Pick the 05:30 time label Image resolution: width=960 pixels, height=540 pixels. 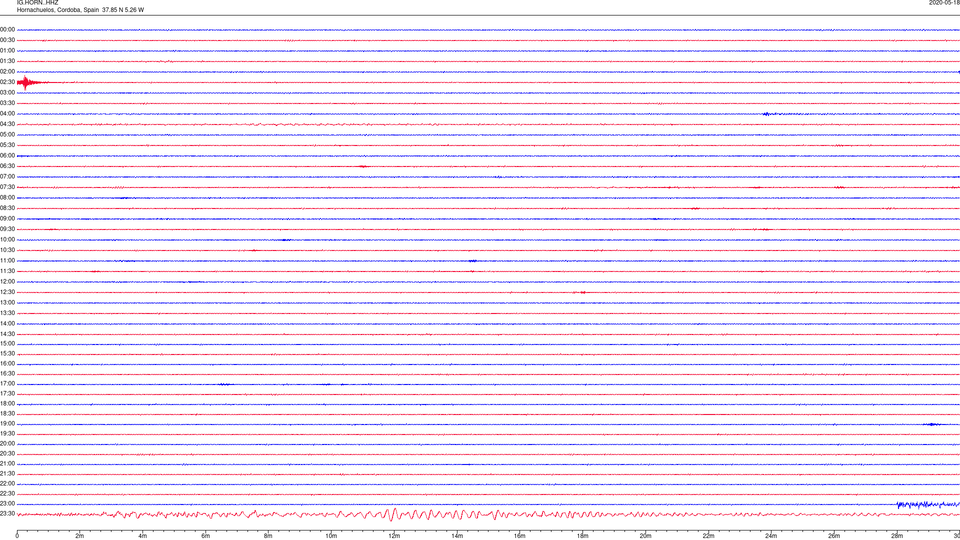click(x=7, y=145)
